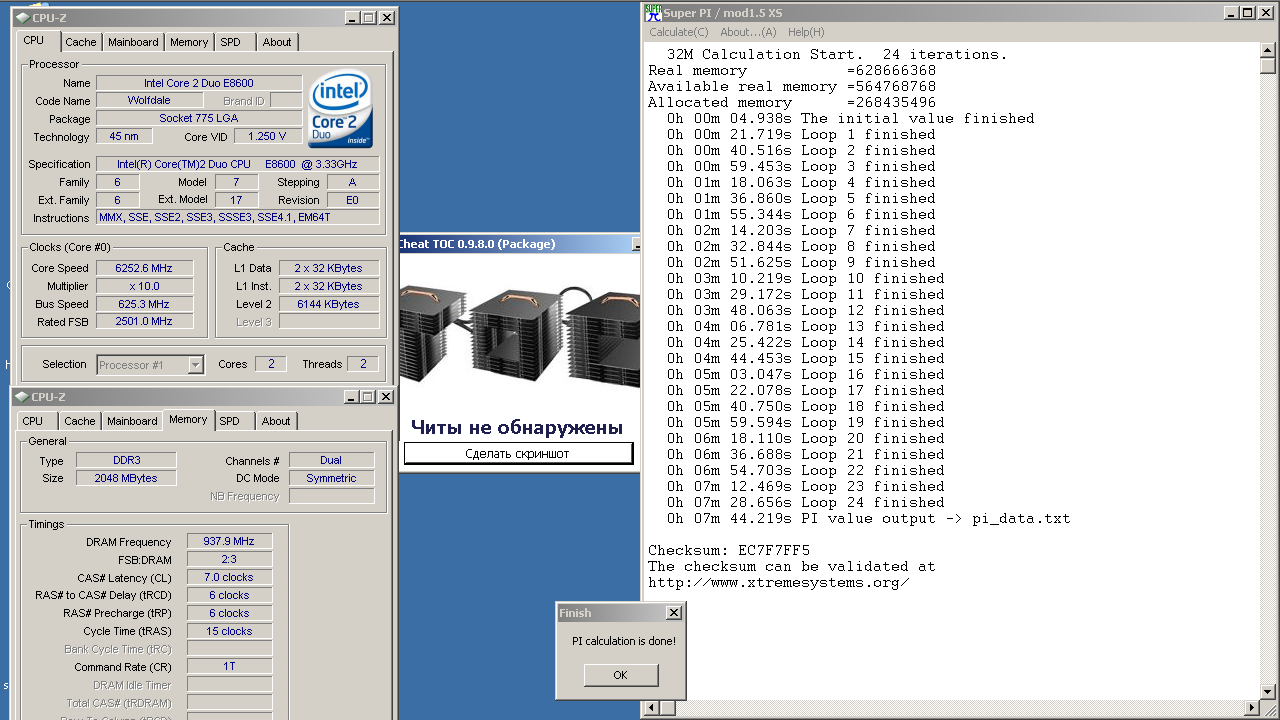
Task: Open About tab in top CPU-Z window
Action: [277, 42]
